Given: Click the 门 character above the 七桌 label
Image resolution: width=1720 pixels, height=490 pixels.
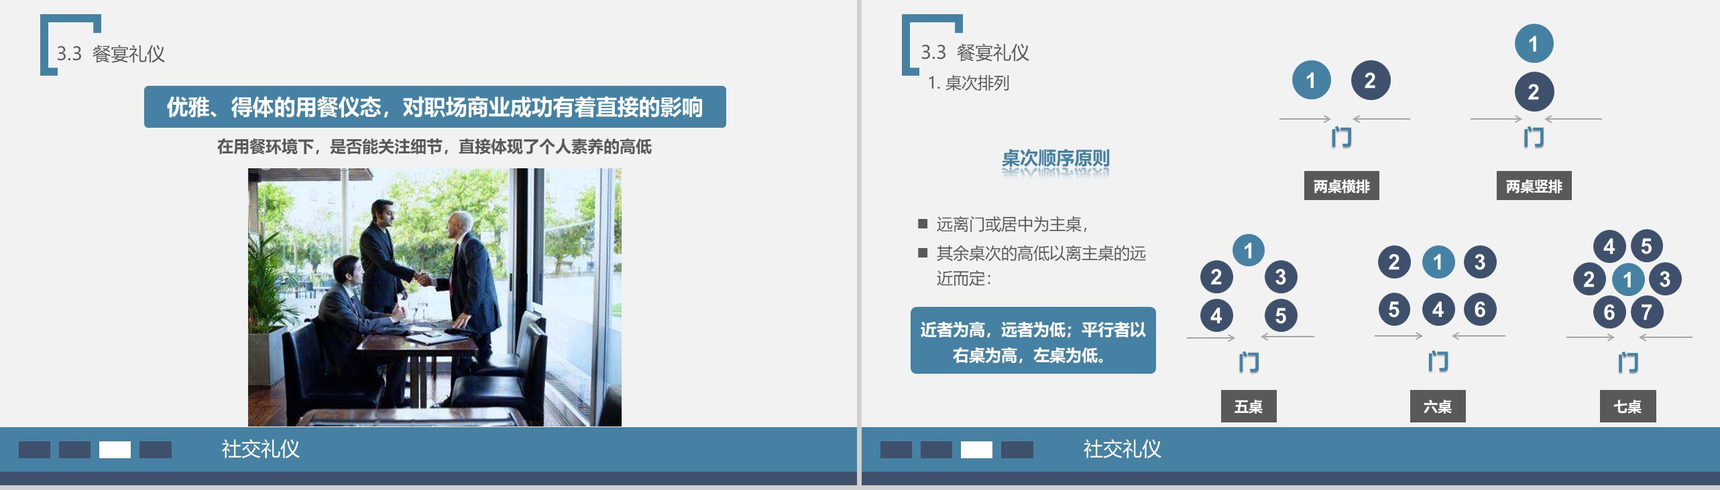Looking at the screenshot, I should [1628, 362].
